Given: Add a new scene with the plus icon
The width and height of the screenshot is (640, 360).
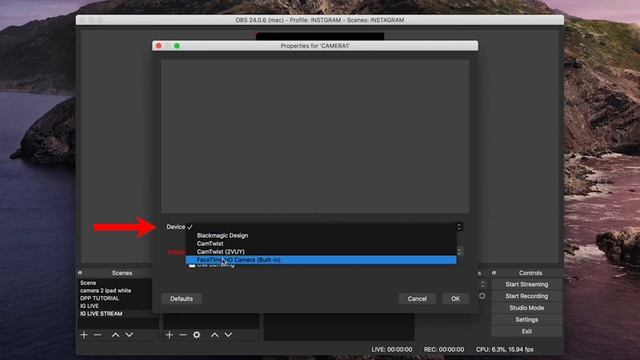Looking at the screenshot, I should click(x=84, y=335).
